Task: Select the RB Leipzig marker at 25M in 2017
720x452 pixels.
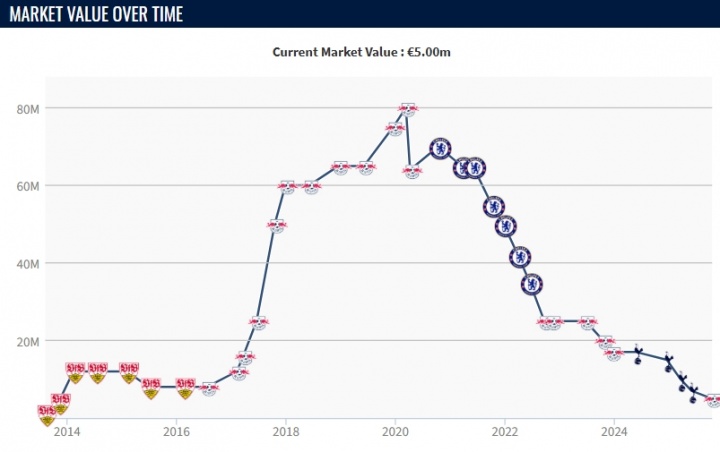Action: (259, 323)
